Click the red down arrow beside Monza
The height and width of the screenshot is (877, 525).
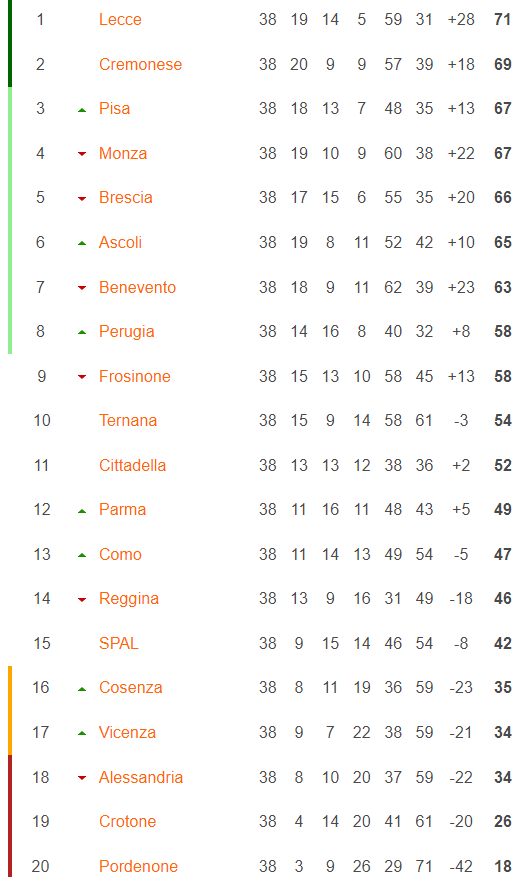(82, 154)
